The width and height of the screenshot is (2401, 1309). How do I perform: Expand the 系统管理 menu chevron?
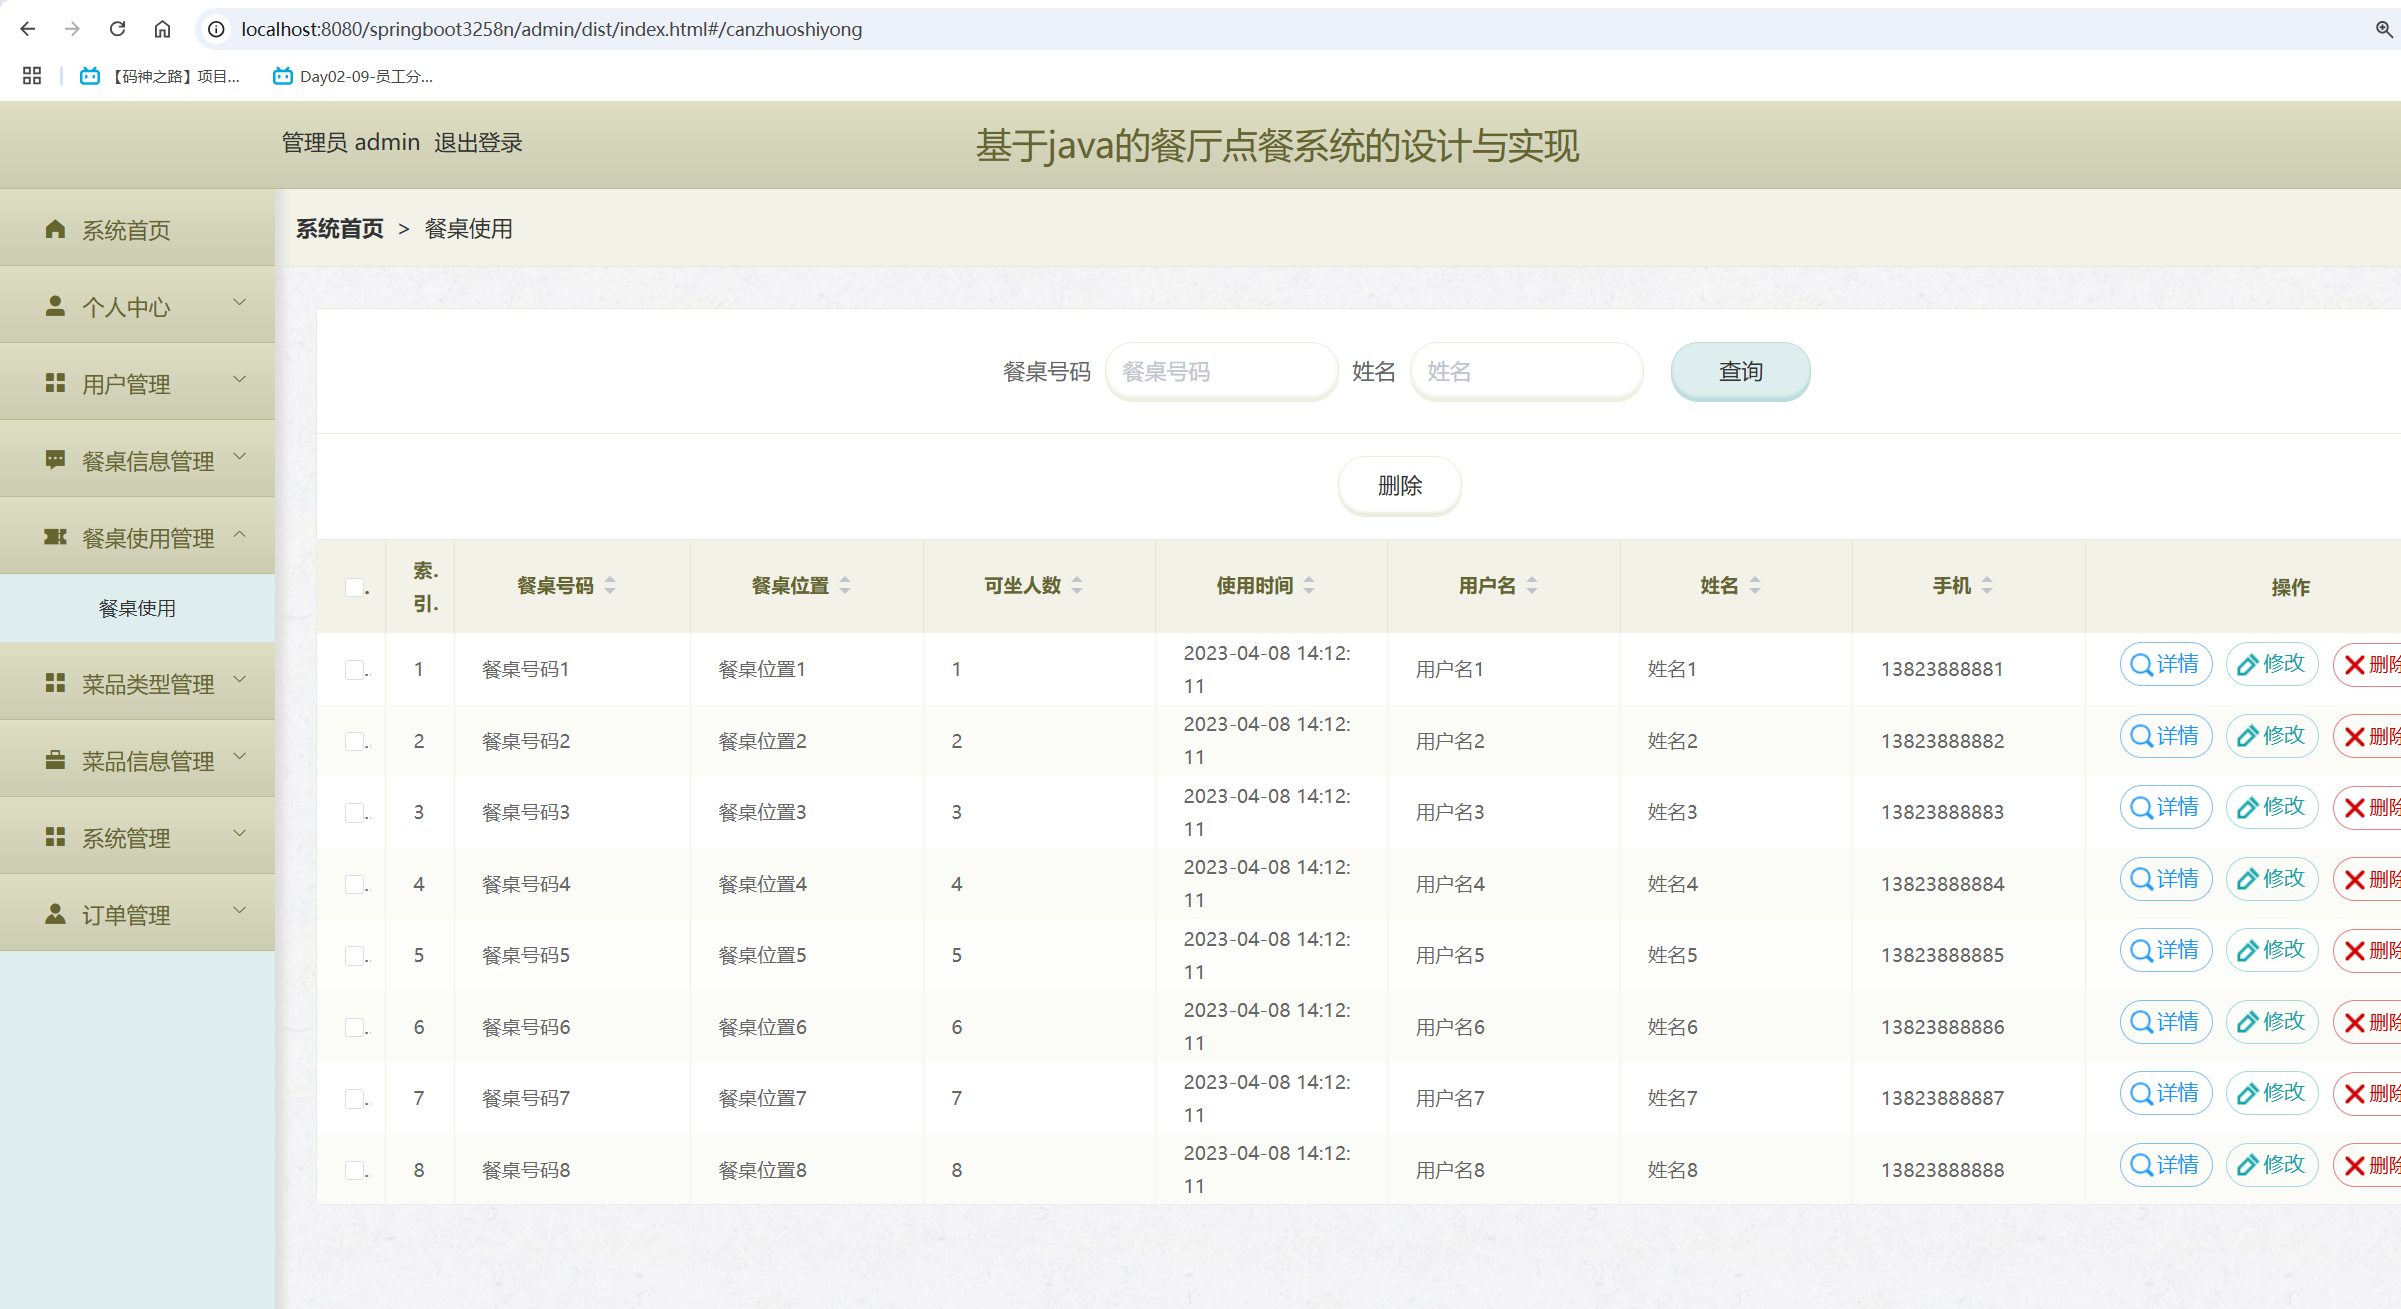point(239,834)
